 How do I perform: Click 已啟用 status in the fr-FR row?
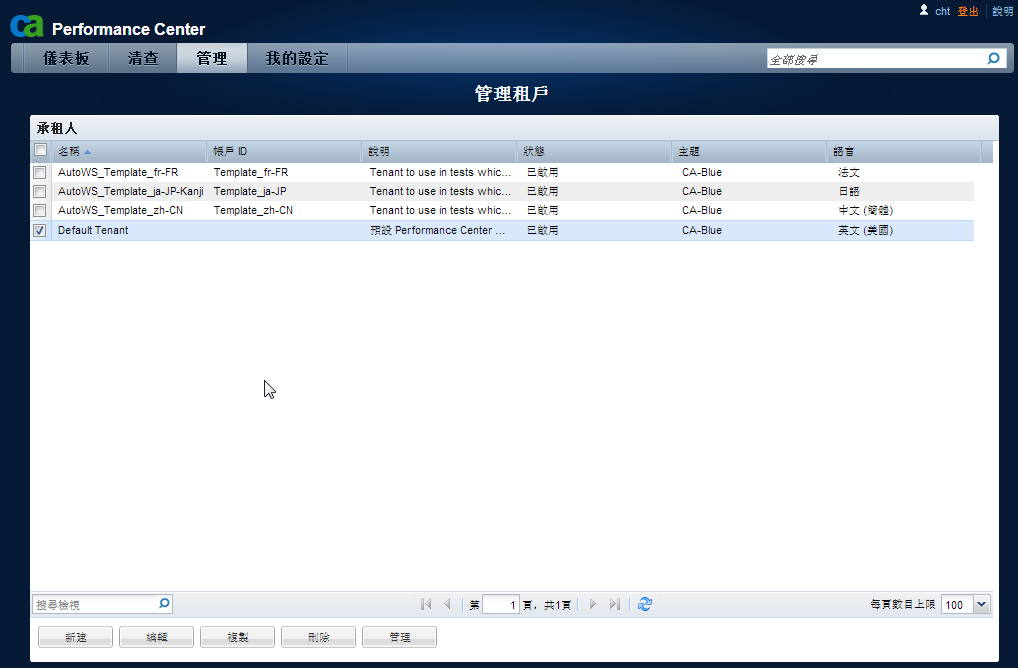pyautogui.click(x=542, y=173)
